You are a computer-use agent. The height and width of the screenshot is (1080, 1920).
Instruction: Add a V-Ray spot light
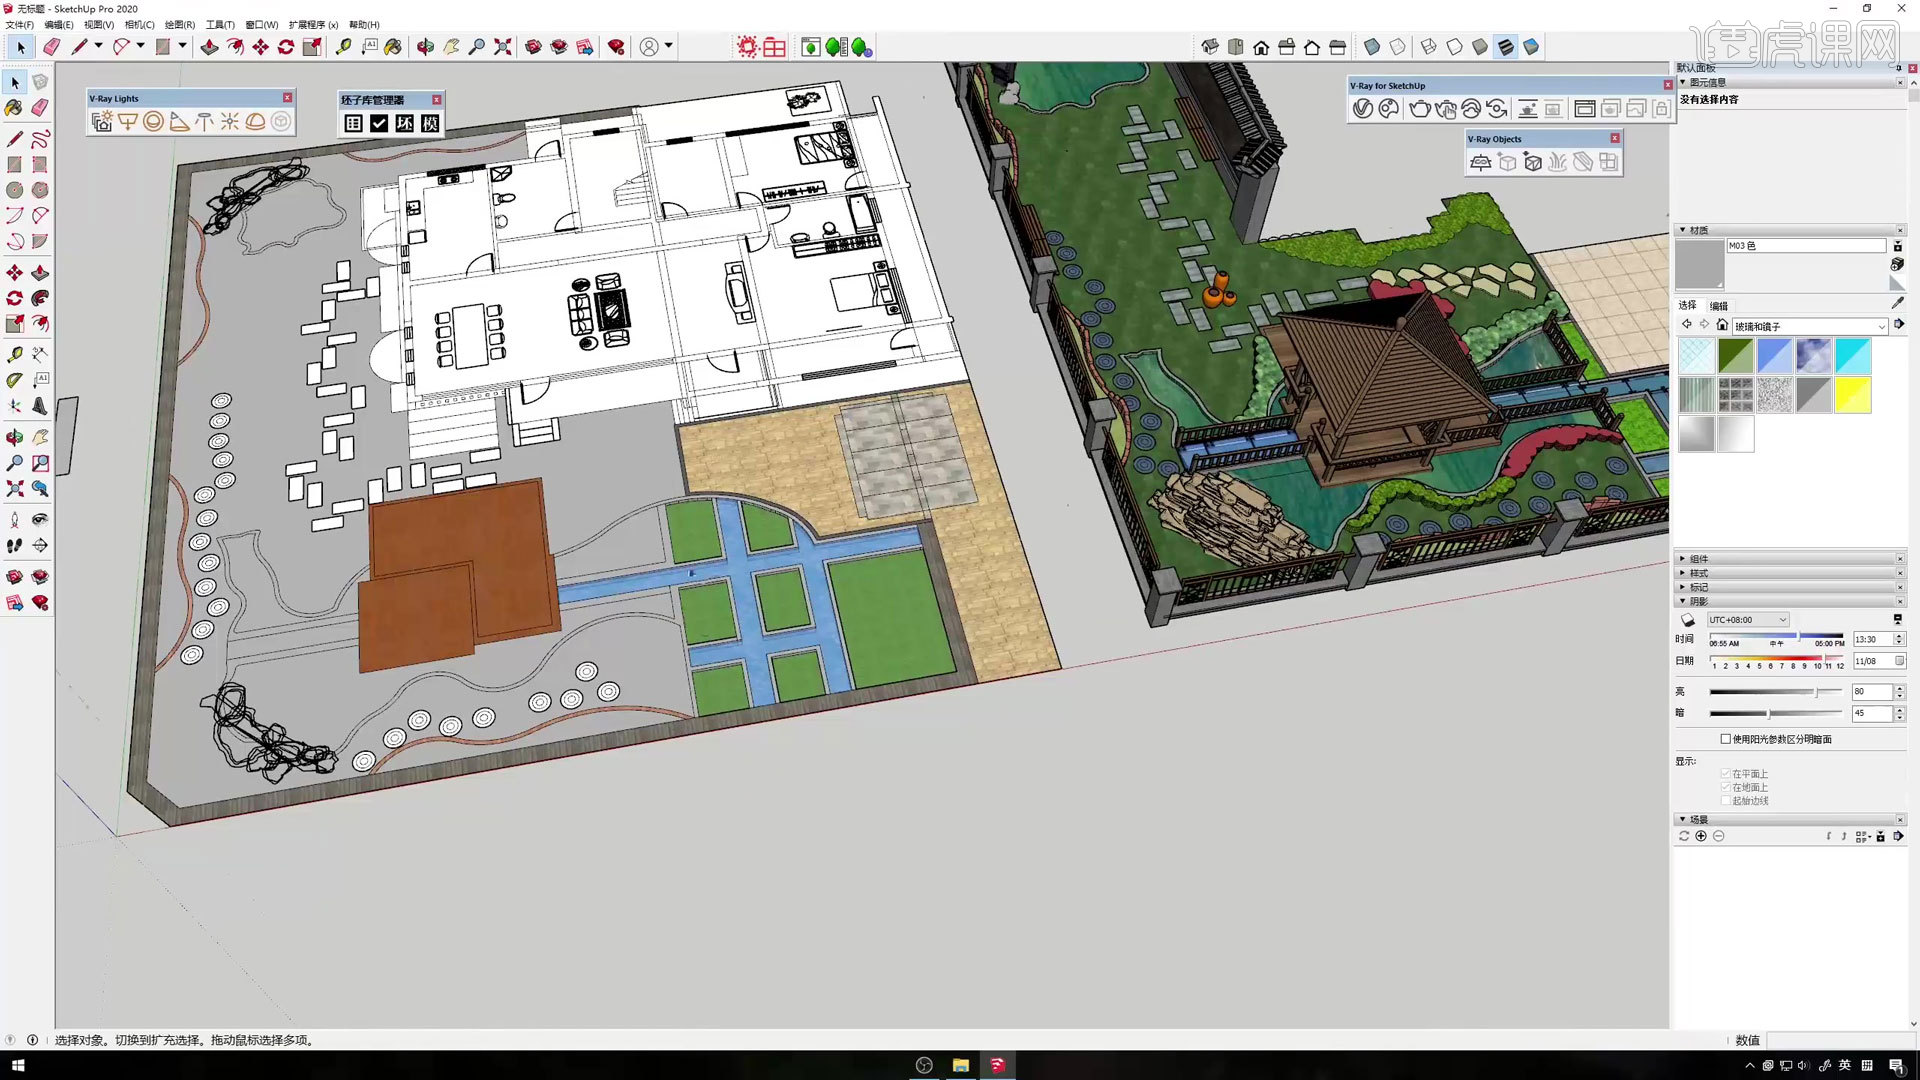(179, 122)
